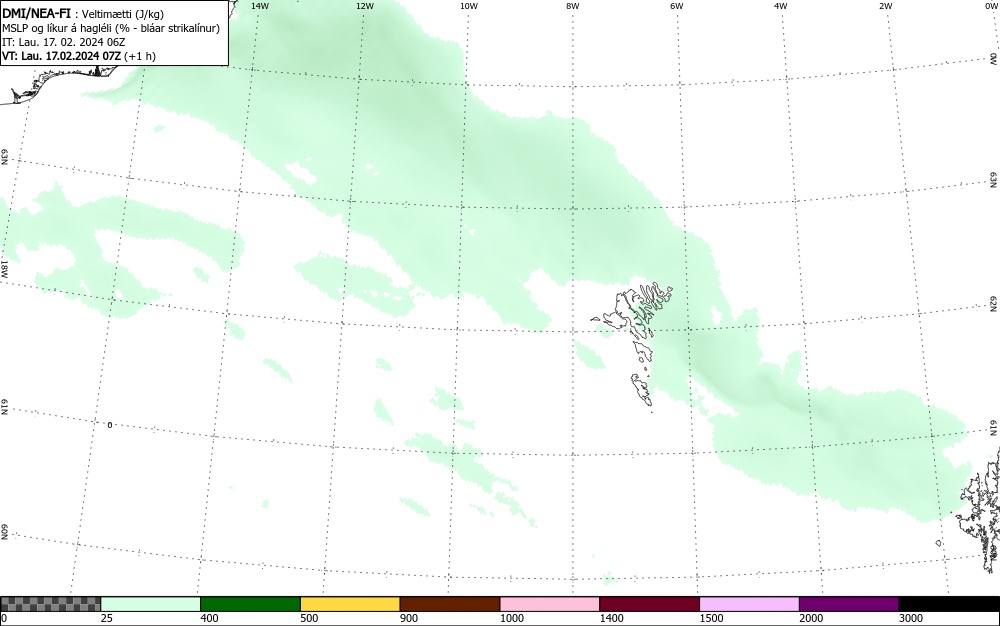Click the legend value "400"
Screen dimensions: 1000x626
[x=209, y=618]
